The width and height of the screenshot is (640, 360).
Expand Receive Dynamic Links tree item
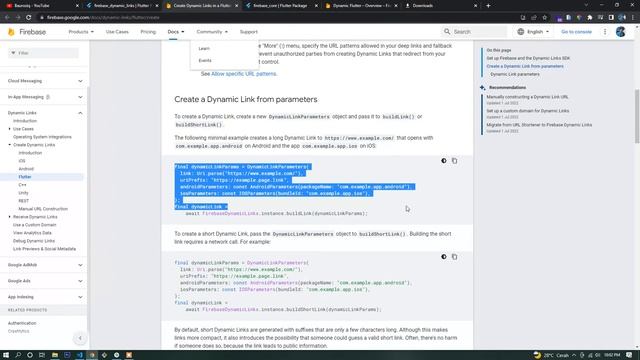coord(10,217)
